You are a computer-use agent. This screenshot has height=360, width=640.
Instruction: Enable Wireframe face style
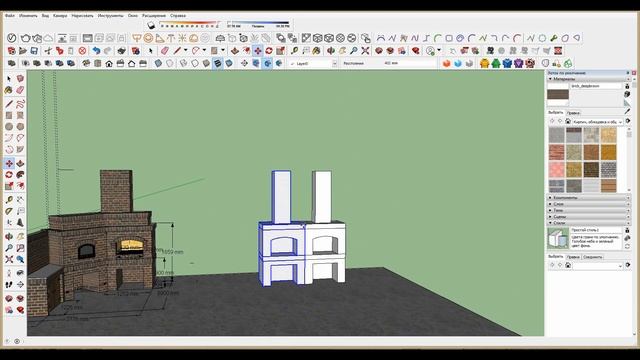[x=184, y=63]
